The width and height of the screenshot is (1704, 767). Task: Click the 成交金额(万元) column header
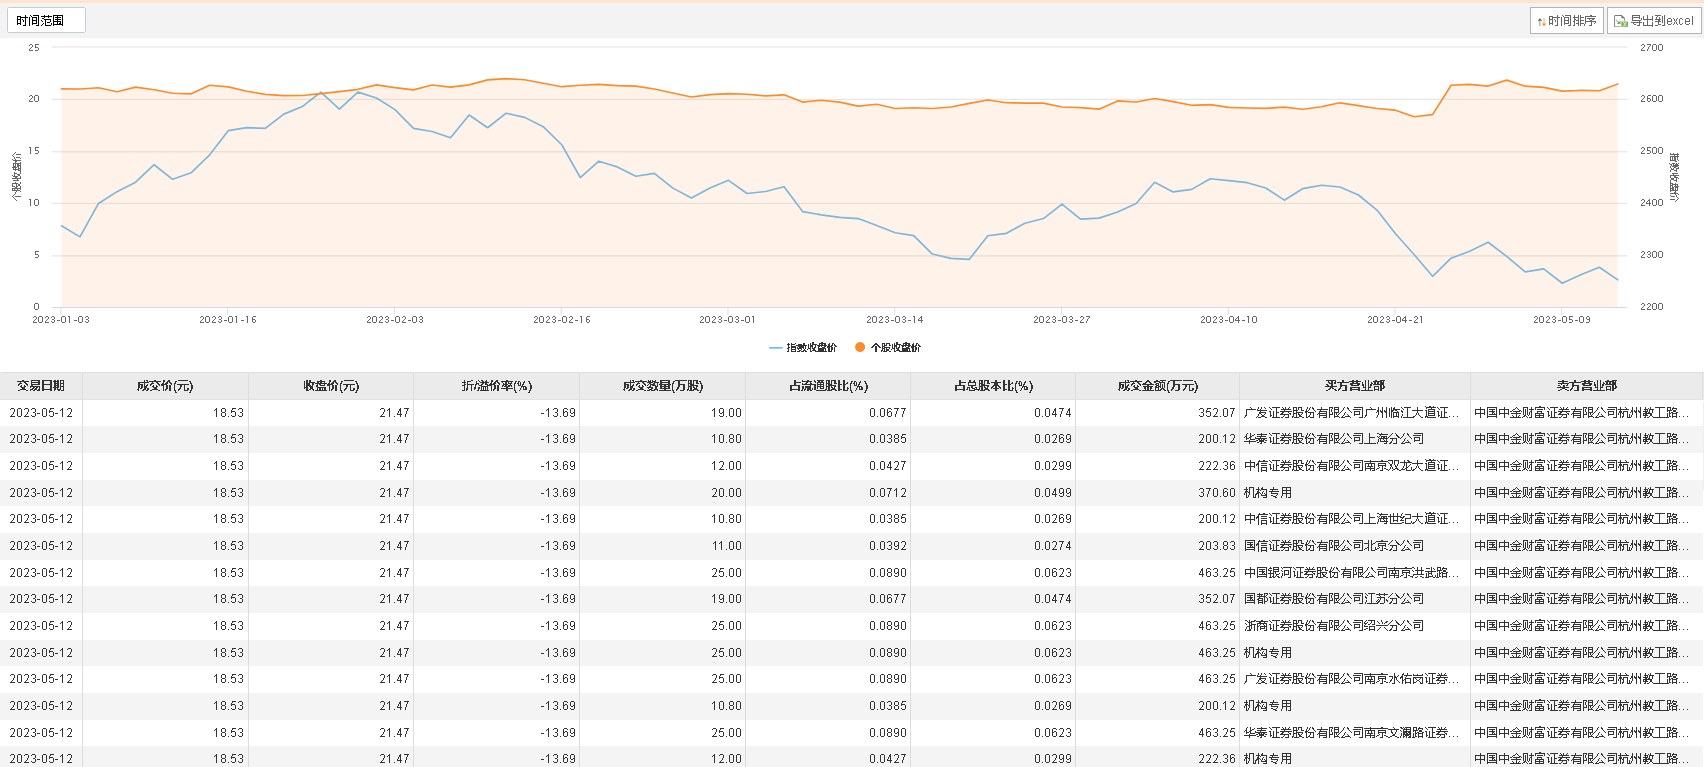pyautogui.click(x=1158, y=386)
